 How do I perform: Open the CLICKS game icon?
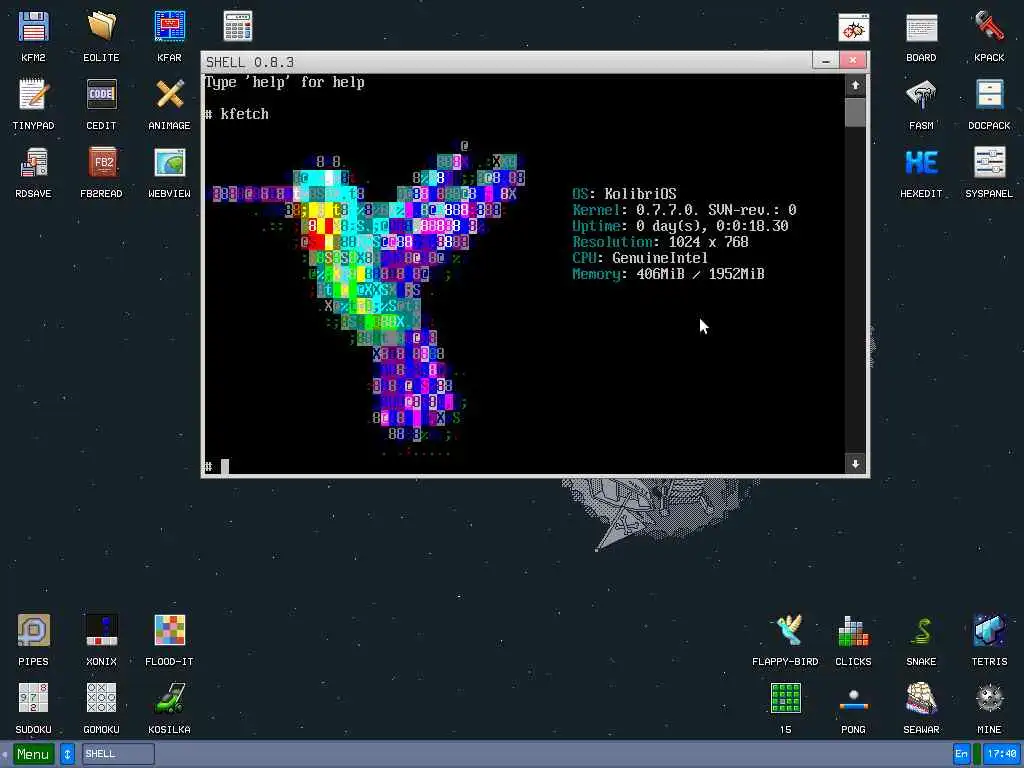pos(854,631)
